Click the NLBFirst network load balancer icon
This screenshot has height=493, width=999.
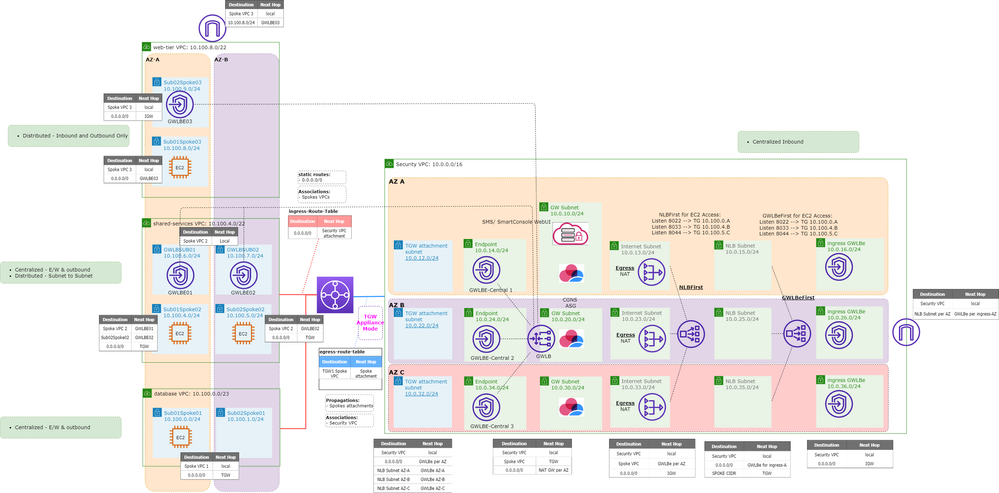[691, 334]
